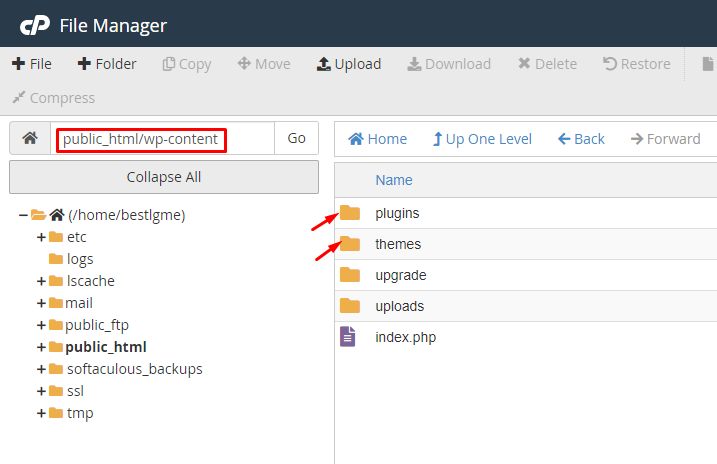The width and height of the screenshot is (717, 464).
Task: Click Up One Level
Action: pyautogui.click(x=482, y=139)
